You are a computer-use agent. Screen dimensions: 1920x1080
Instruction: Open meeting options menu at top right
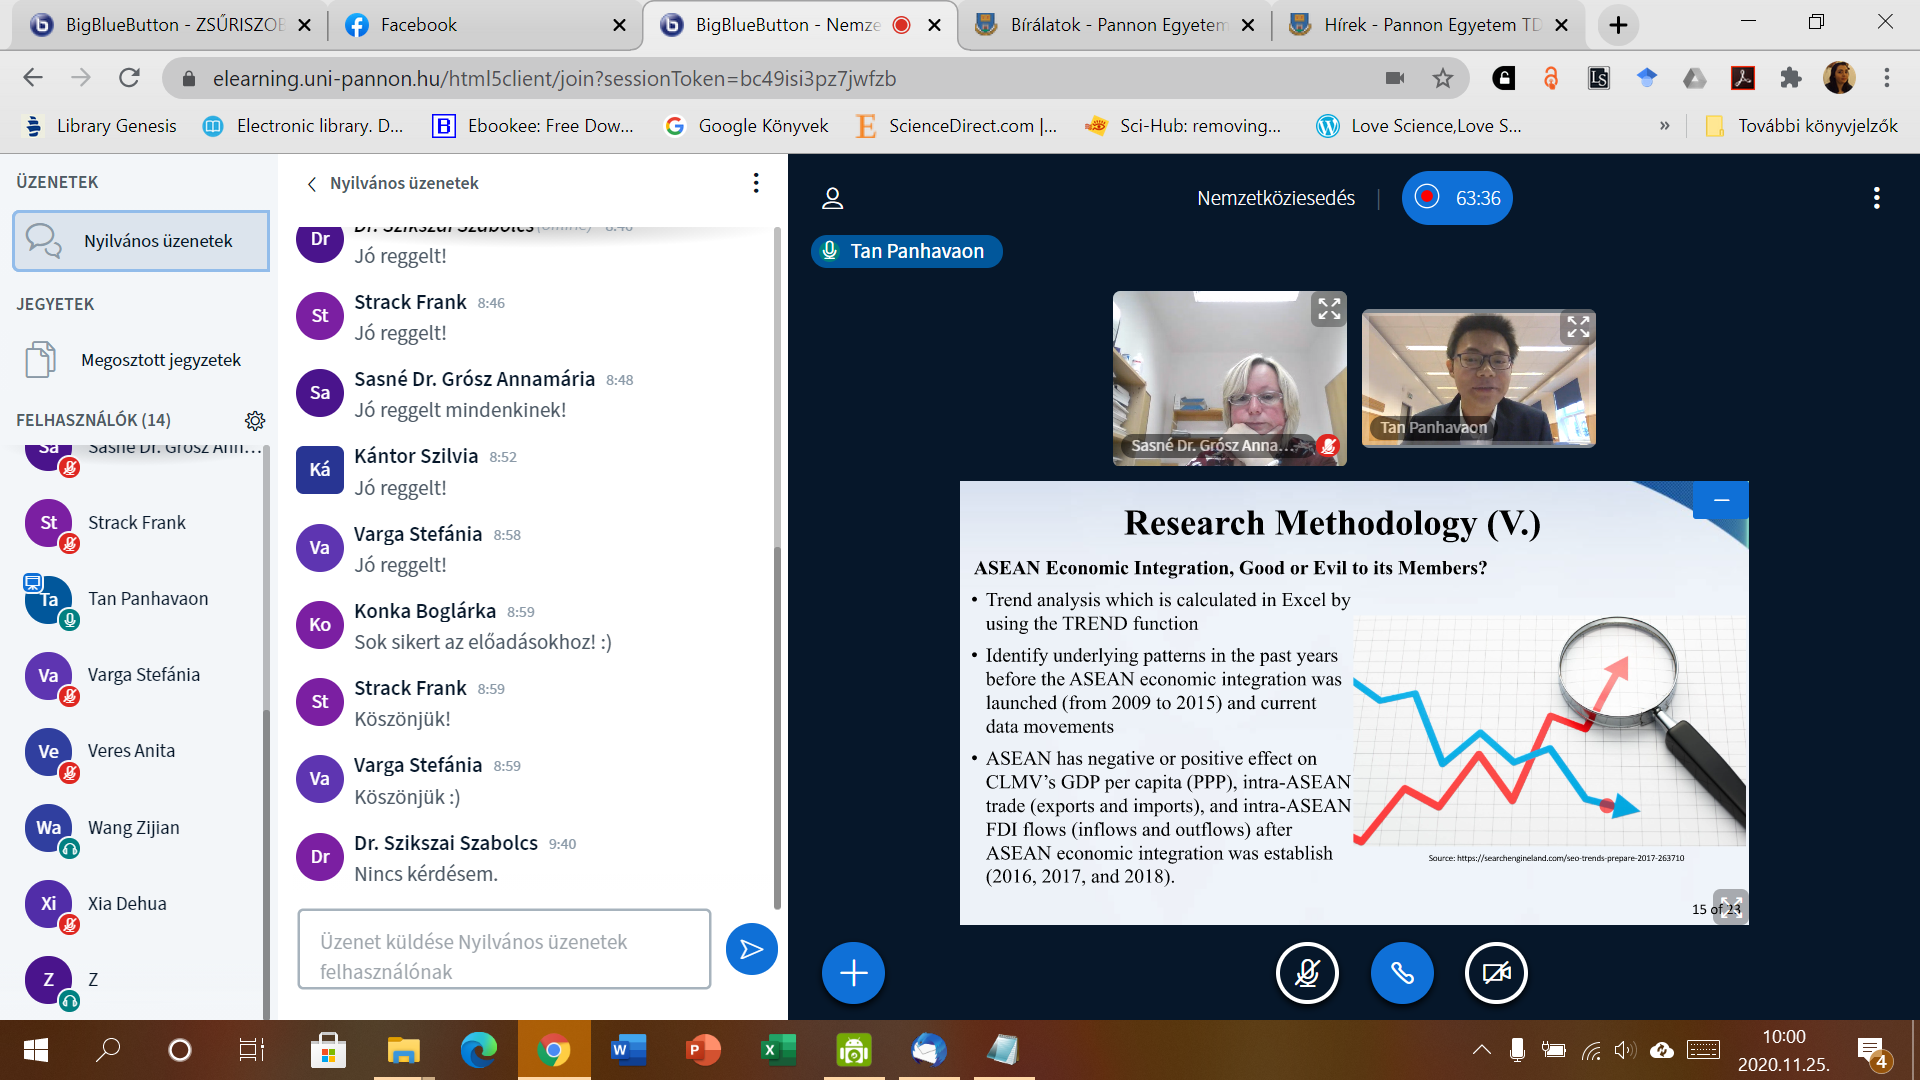[x=1876, y=198]
